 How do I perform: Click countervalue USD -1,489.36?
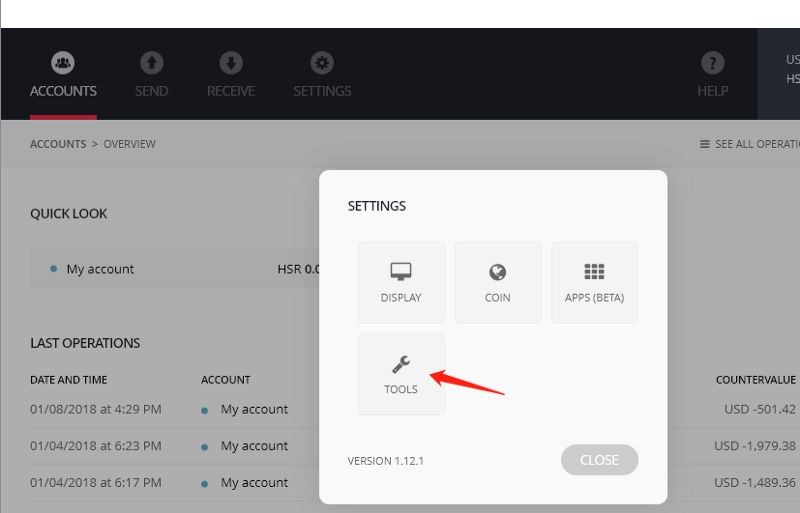755,483
